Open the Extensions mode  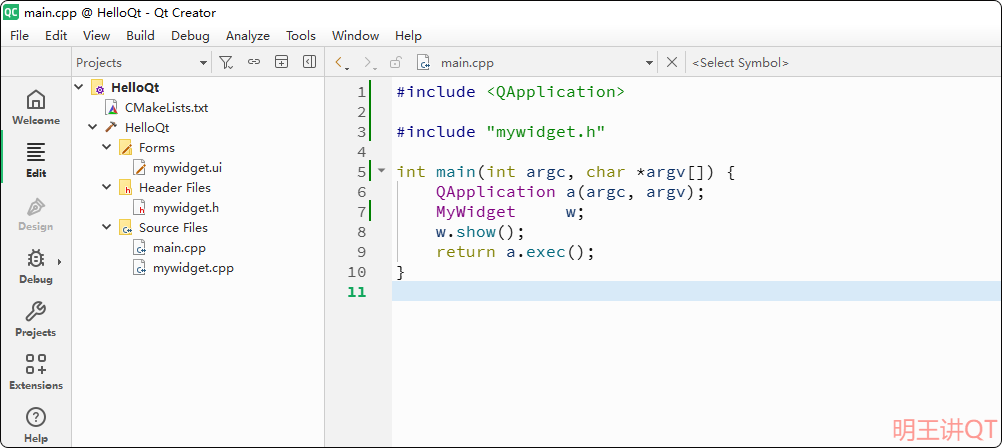pos(35,372)
